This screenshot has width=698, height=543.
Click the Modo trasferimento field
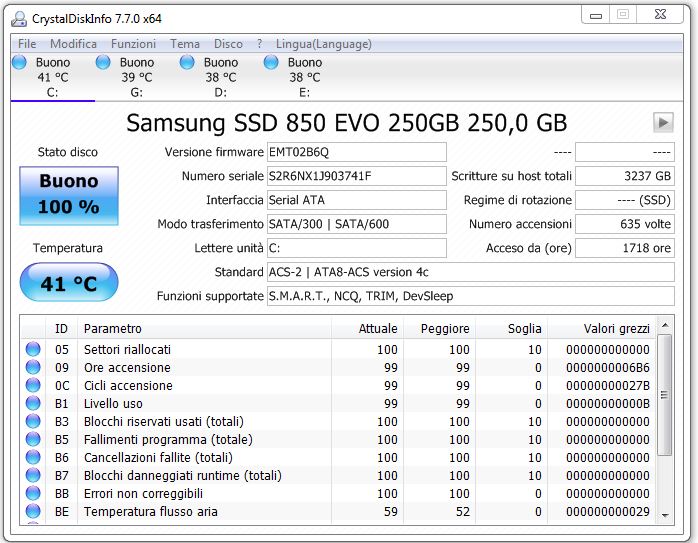tap(357, 224)
